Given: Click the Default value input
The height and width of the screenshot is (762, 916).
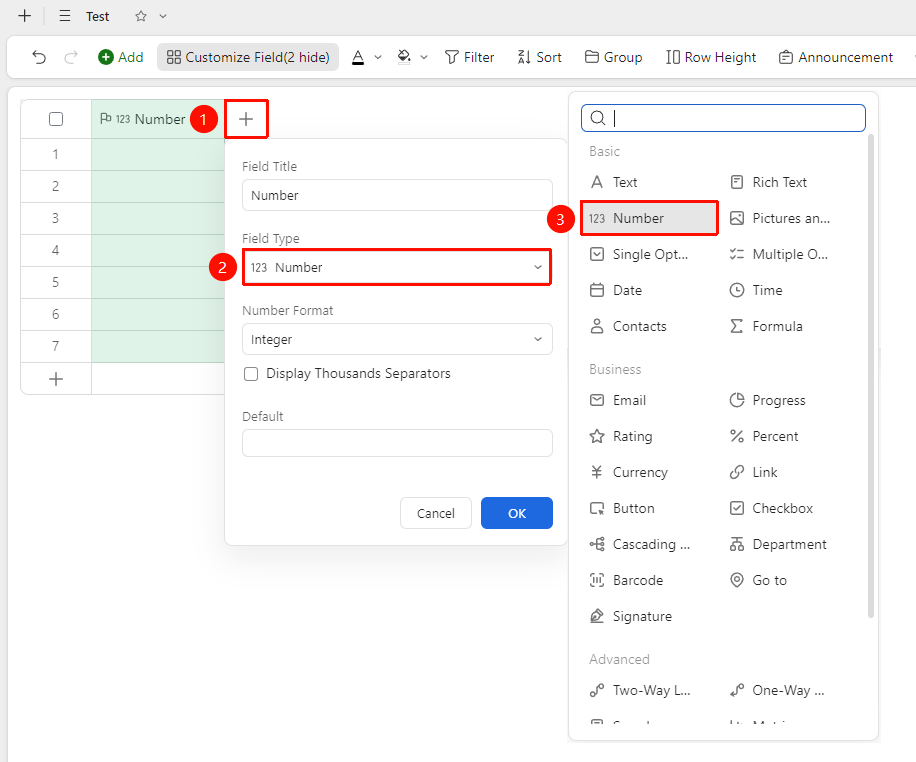Looking at the screenshot, I should [397, 443].
